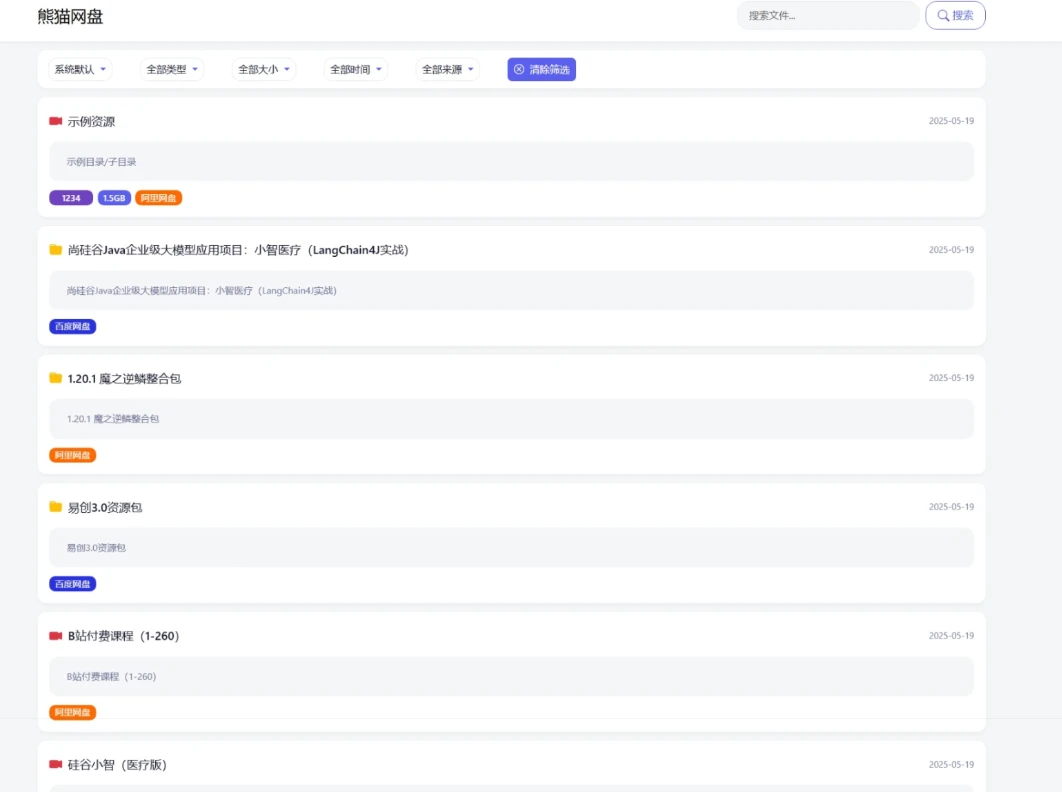The width and height of the screenshot is (1062, 792).
Task: Open the 全部来源 source filter
Action: (x=448, y=69)
